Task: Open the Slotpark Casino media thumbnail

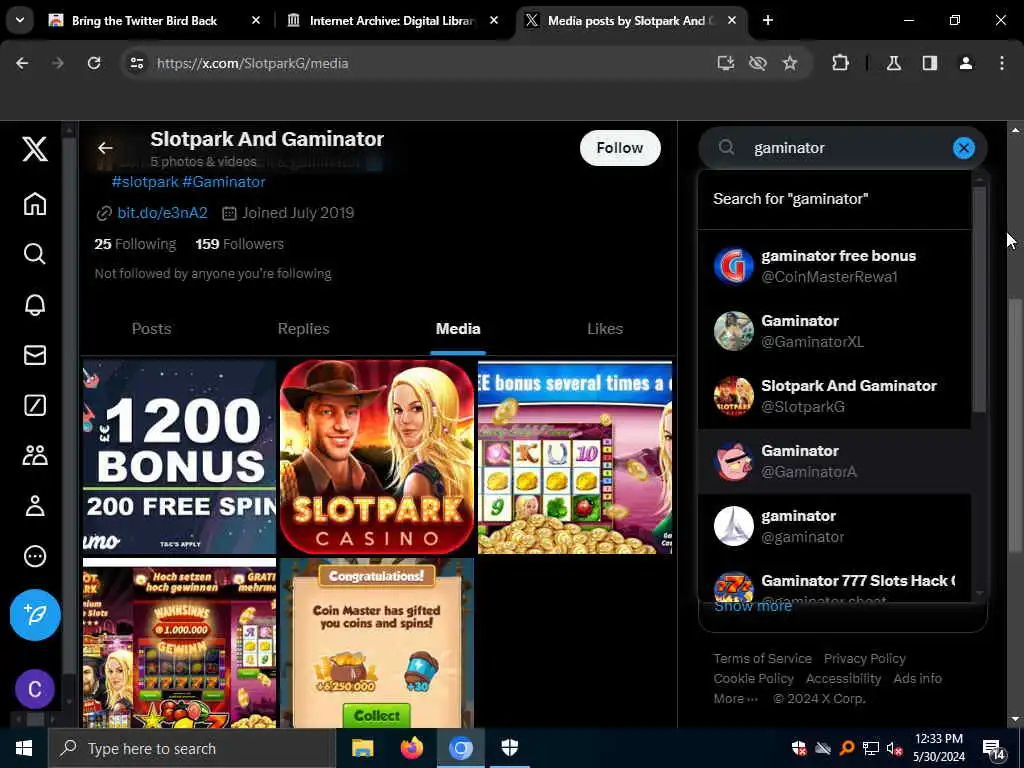Action: [377, 456]
